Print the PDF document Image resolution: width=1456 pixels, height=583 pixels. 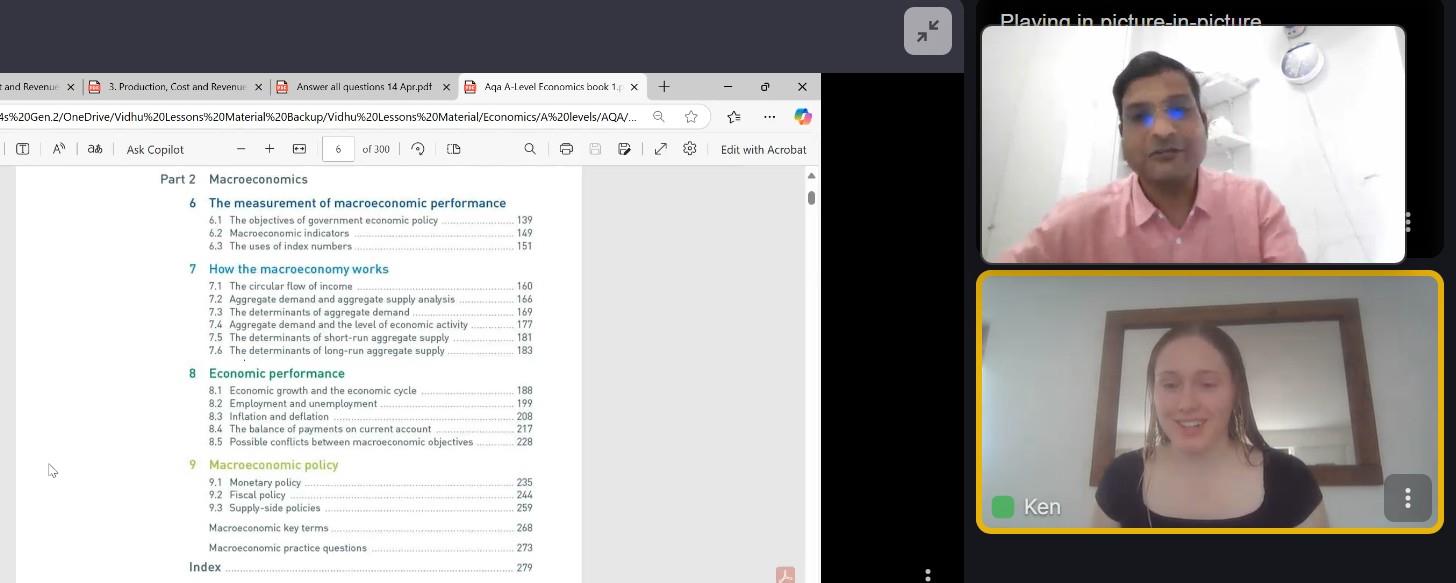pyautogui.click(x=566, y=149)
